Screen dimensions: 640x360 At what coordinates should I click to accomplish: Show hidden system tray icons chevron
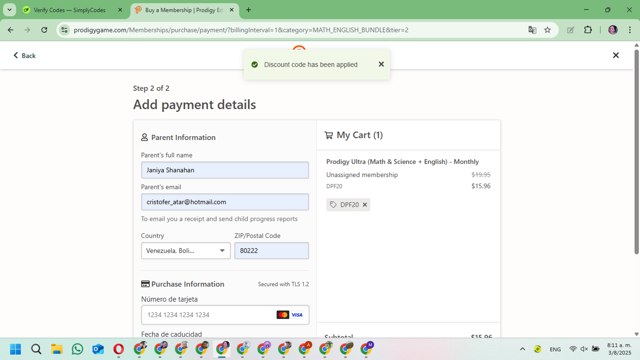point(522,349)
